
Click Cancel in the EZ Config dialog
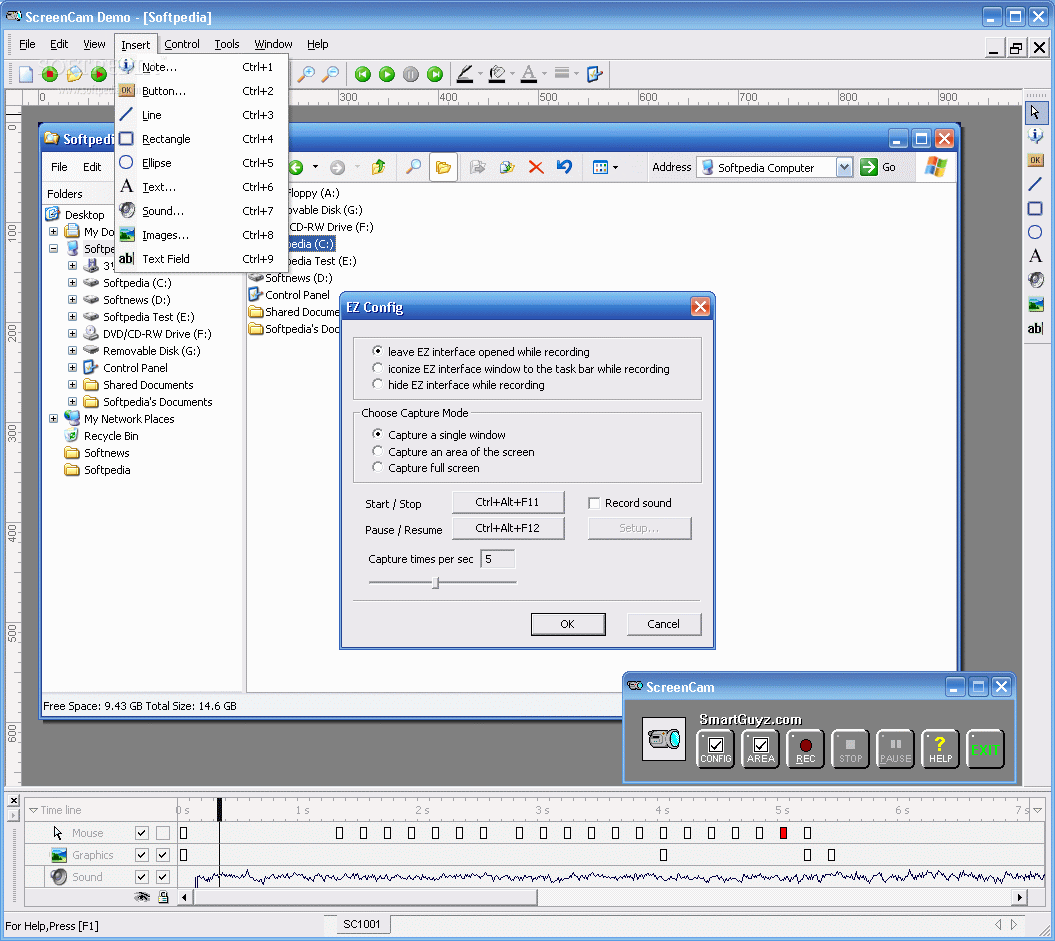(x=663, y=624)
